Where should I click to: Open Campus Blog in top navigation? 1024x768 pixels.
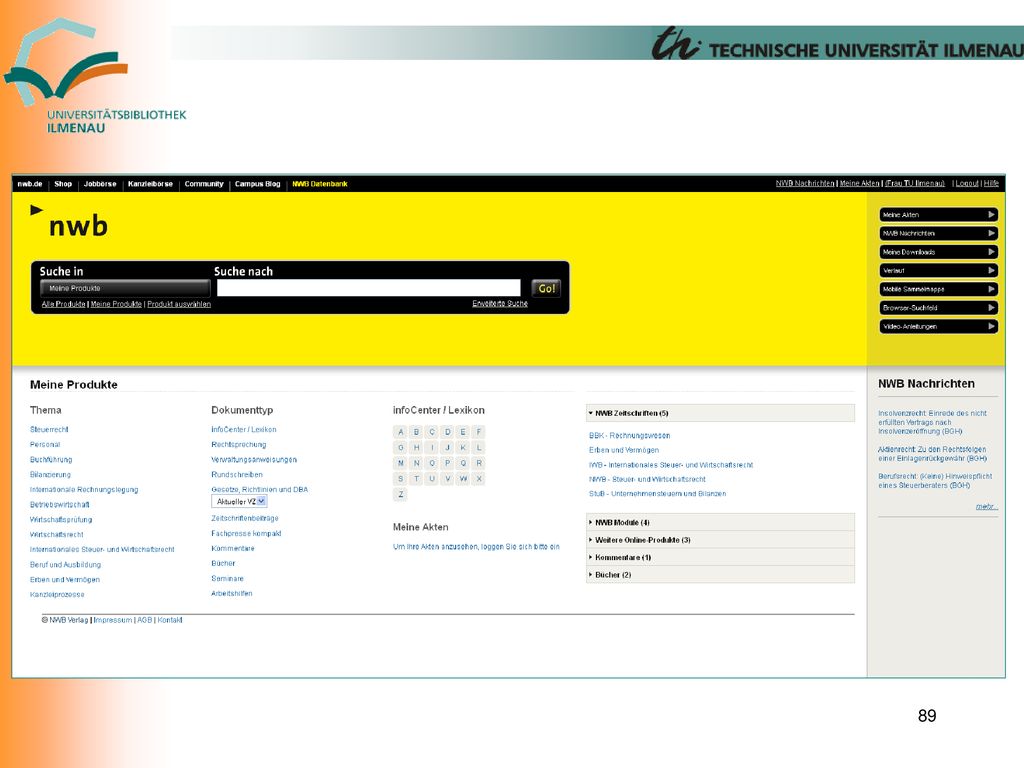tap(257, 184)
